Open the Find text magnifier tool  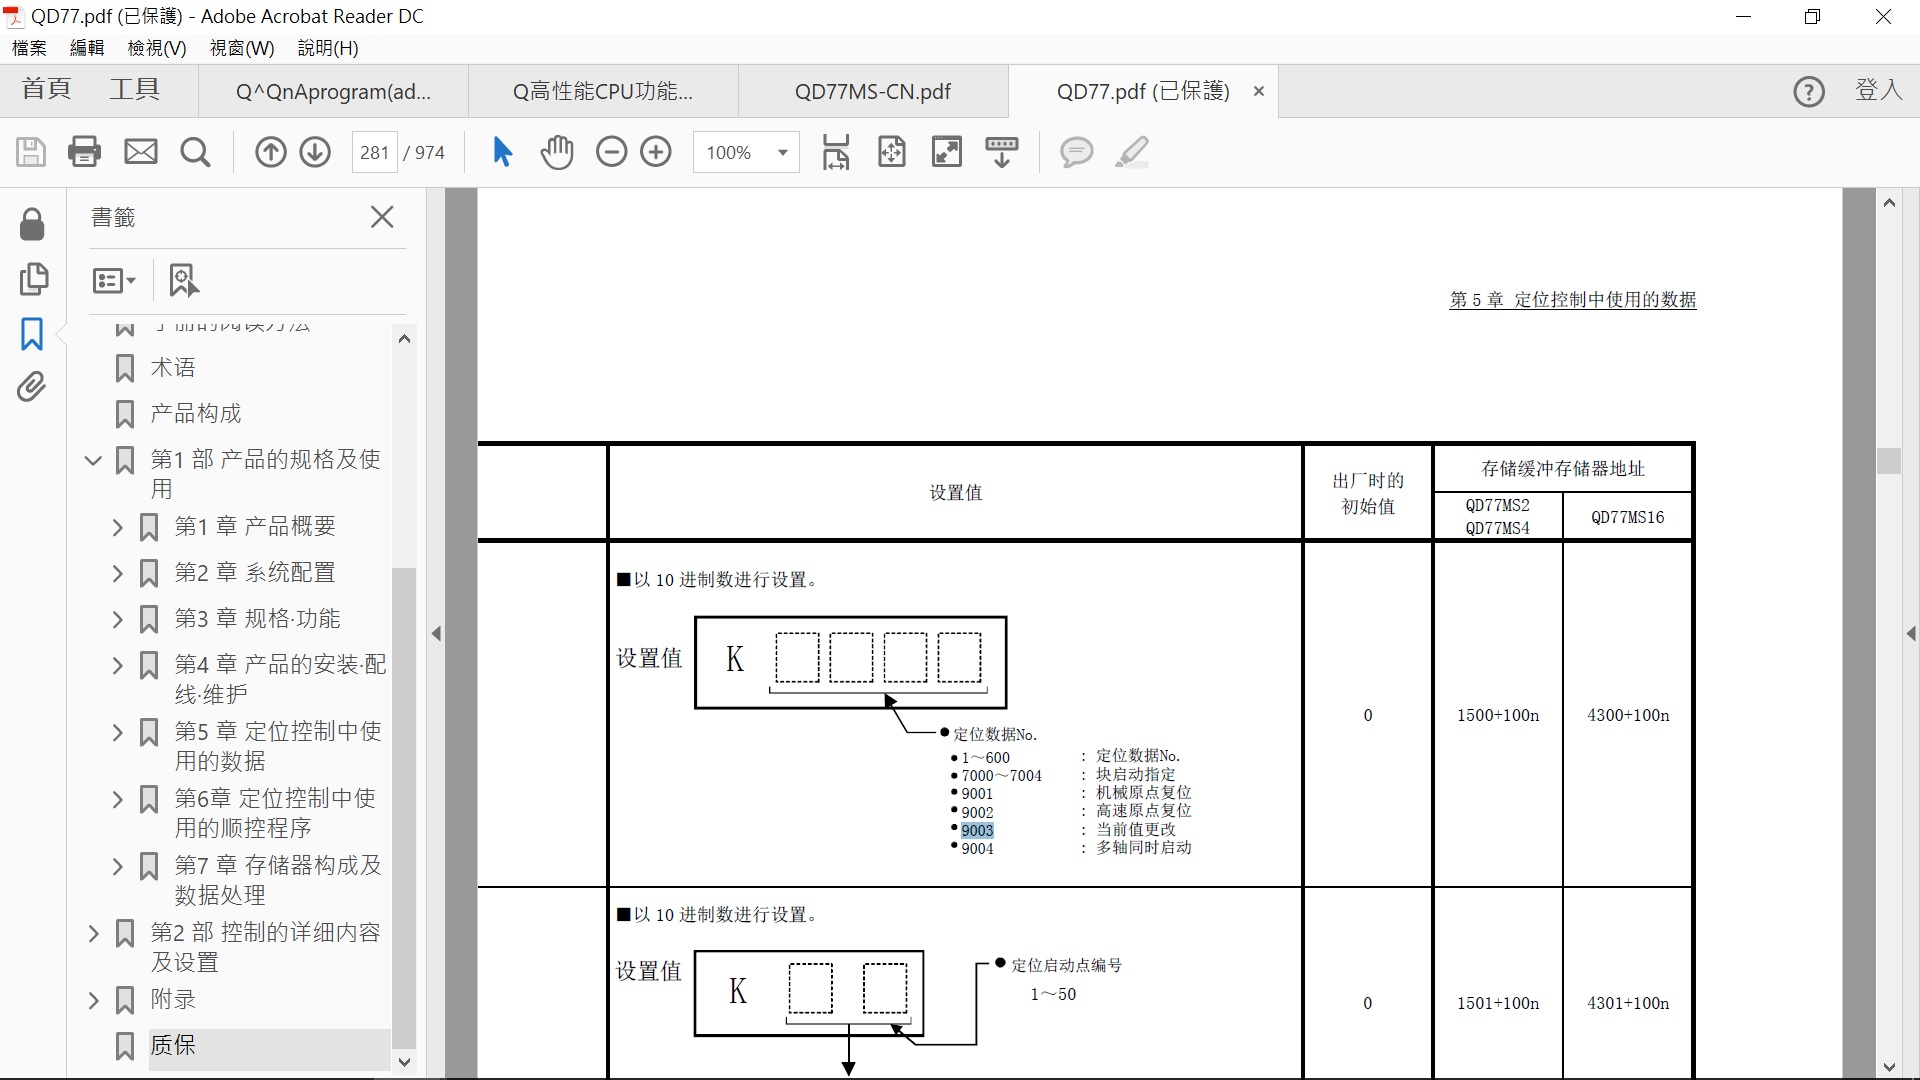point(195,152)
